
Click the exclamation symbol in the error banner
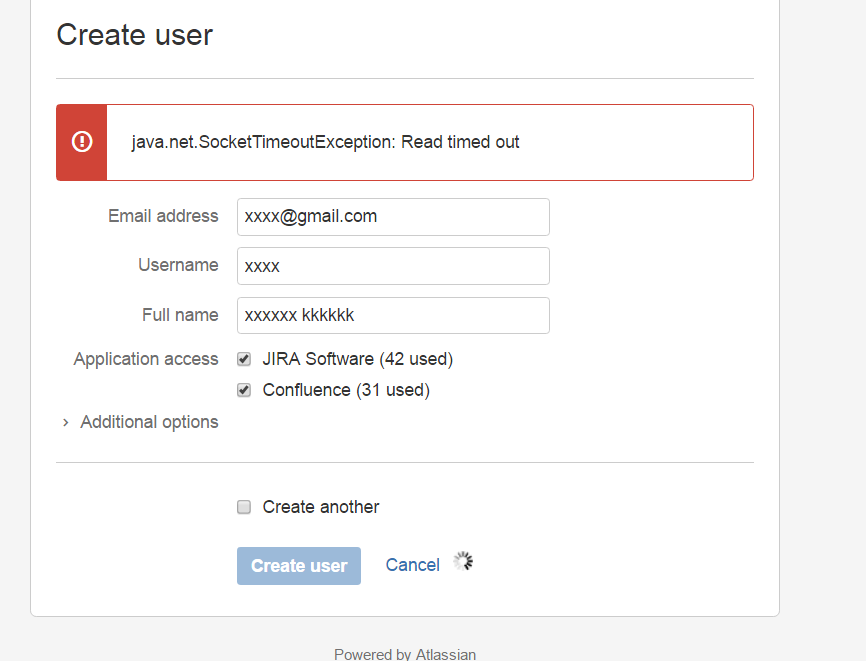tap(81, 142)
